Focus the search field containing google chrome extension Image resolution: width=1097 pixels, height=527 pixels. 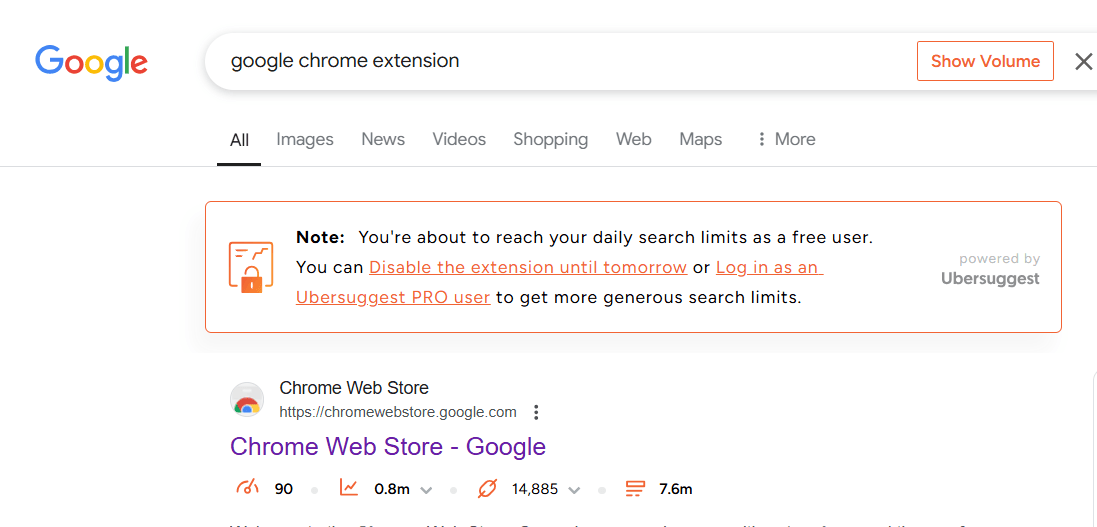[x=560, y=61]
